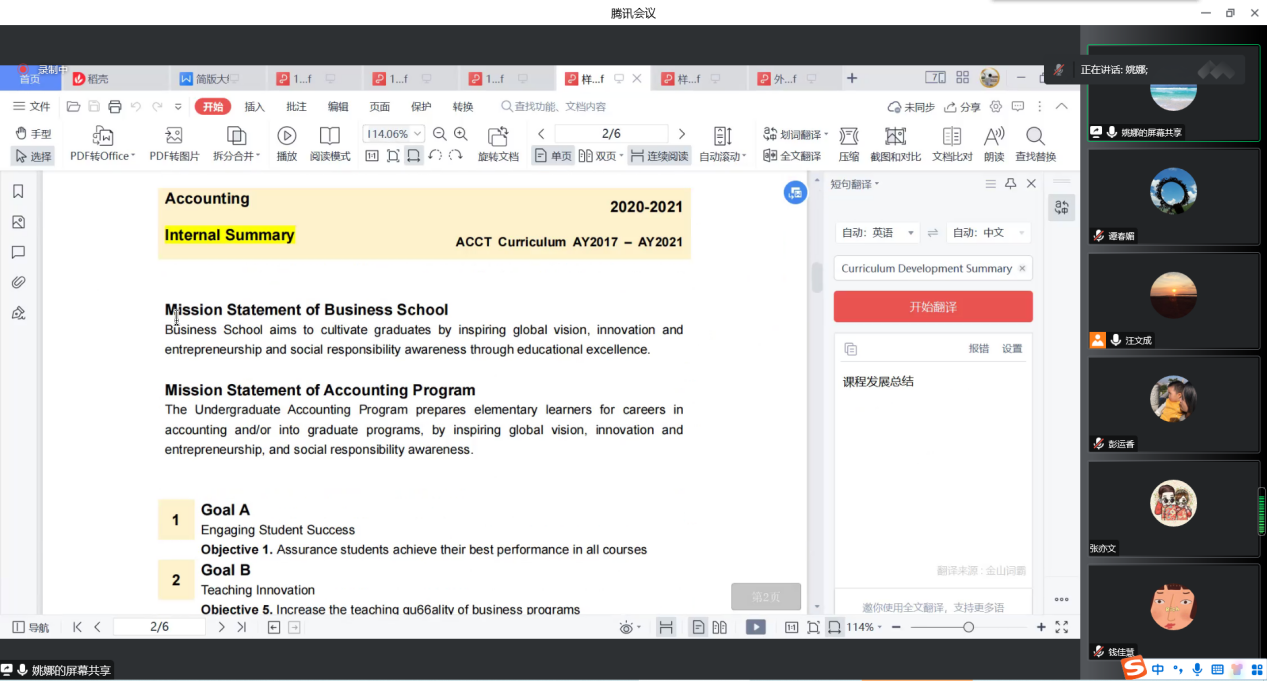
Task: Open the bookmark panel in left sidebar
Action: tap(18, 191)
